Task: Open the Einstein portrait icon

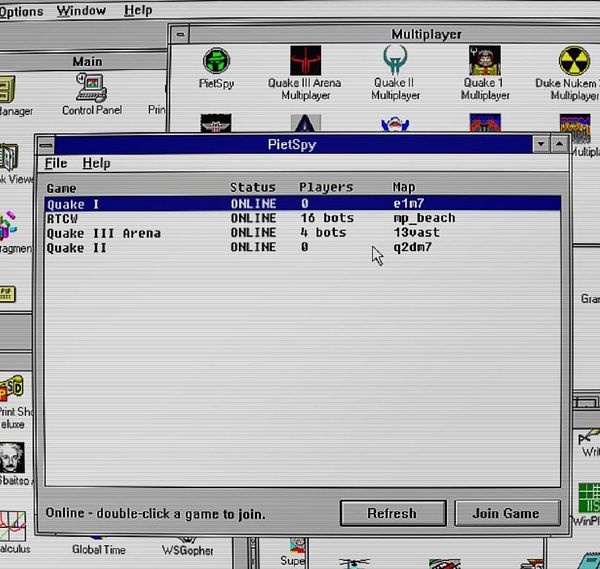Action: (11, 458)
